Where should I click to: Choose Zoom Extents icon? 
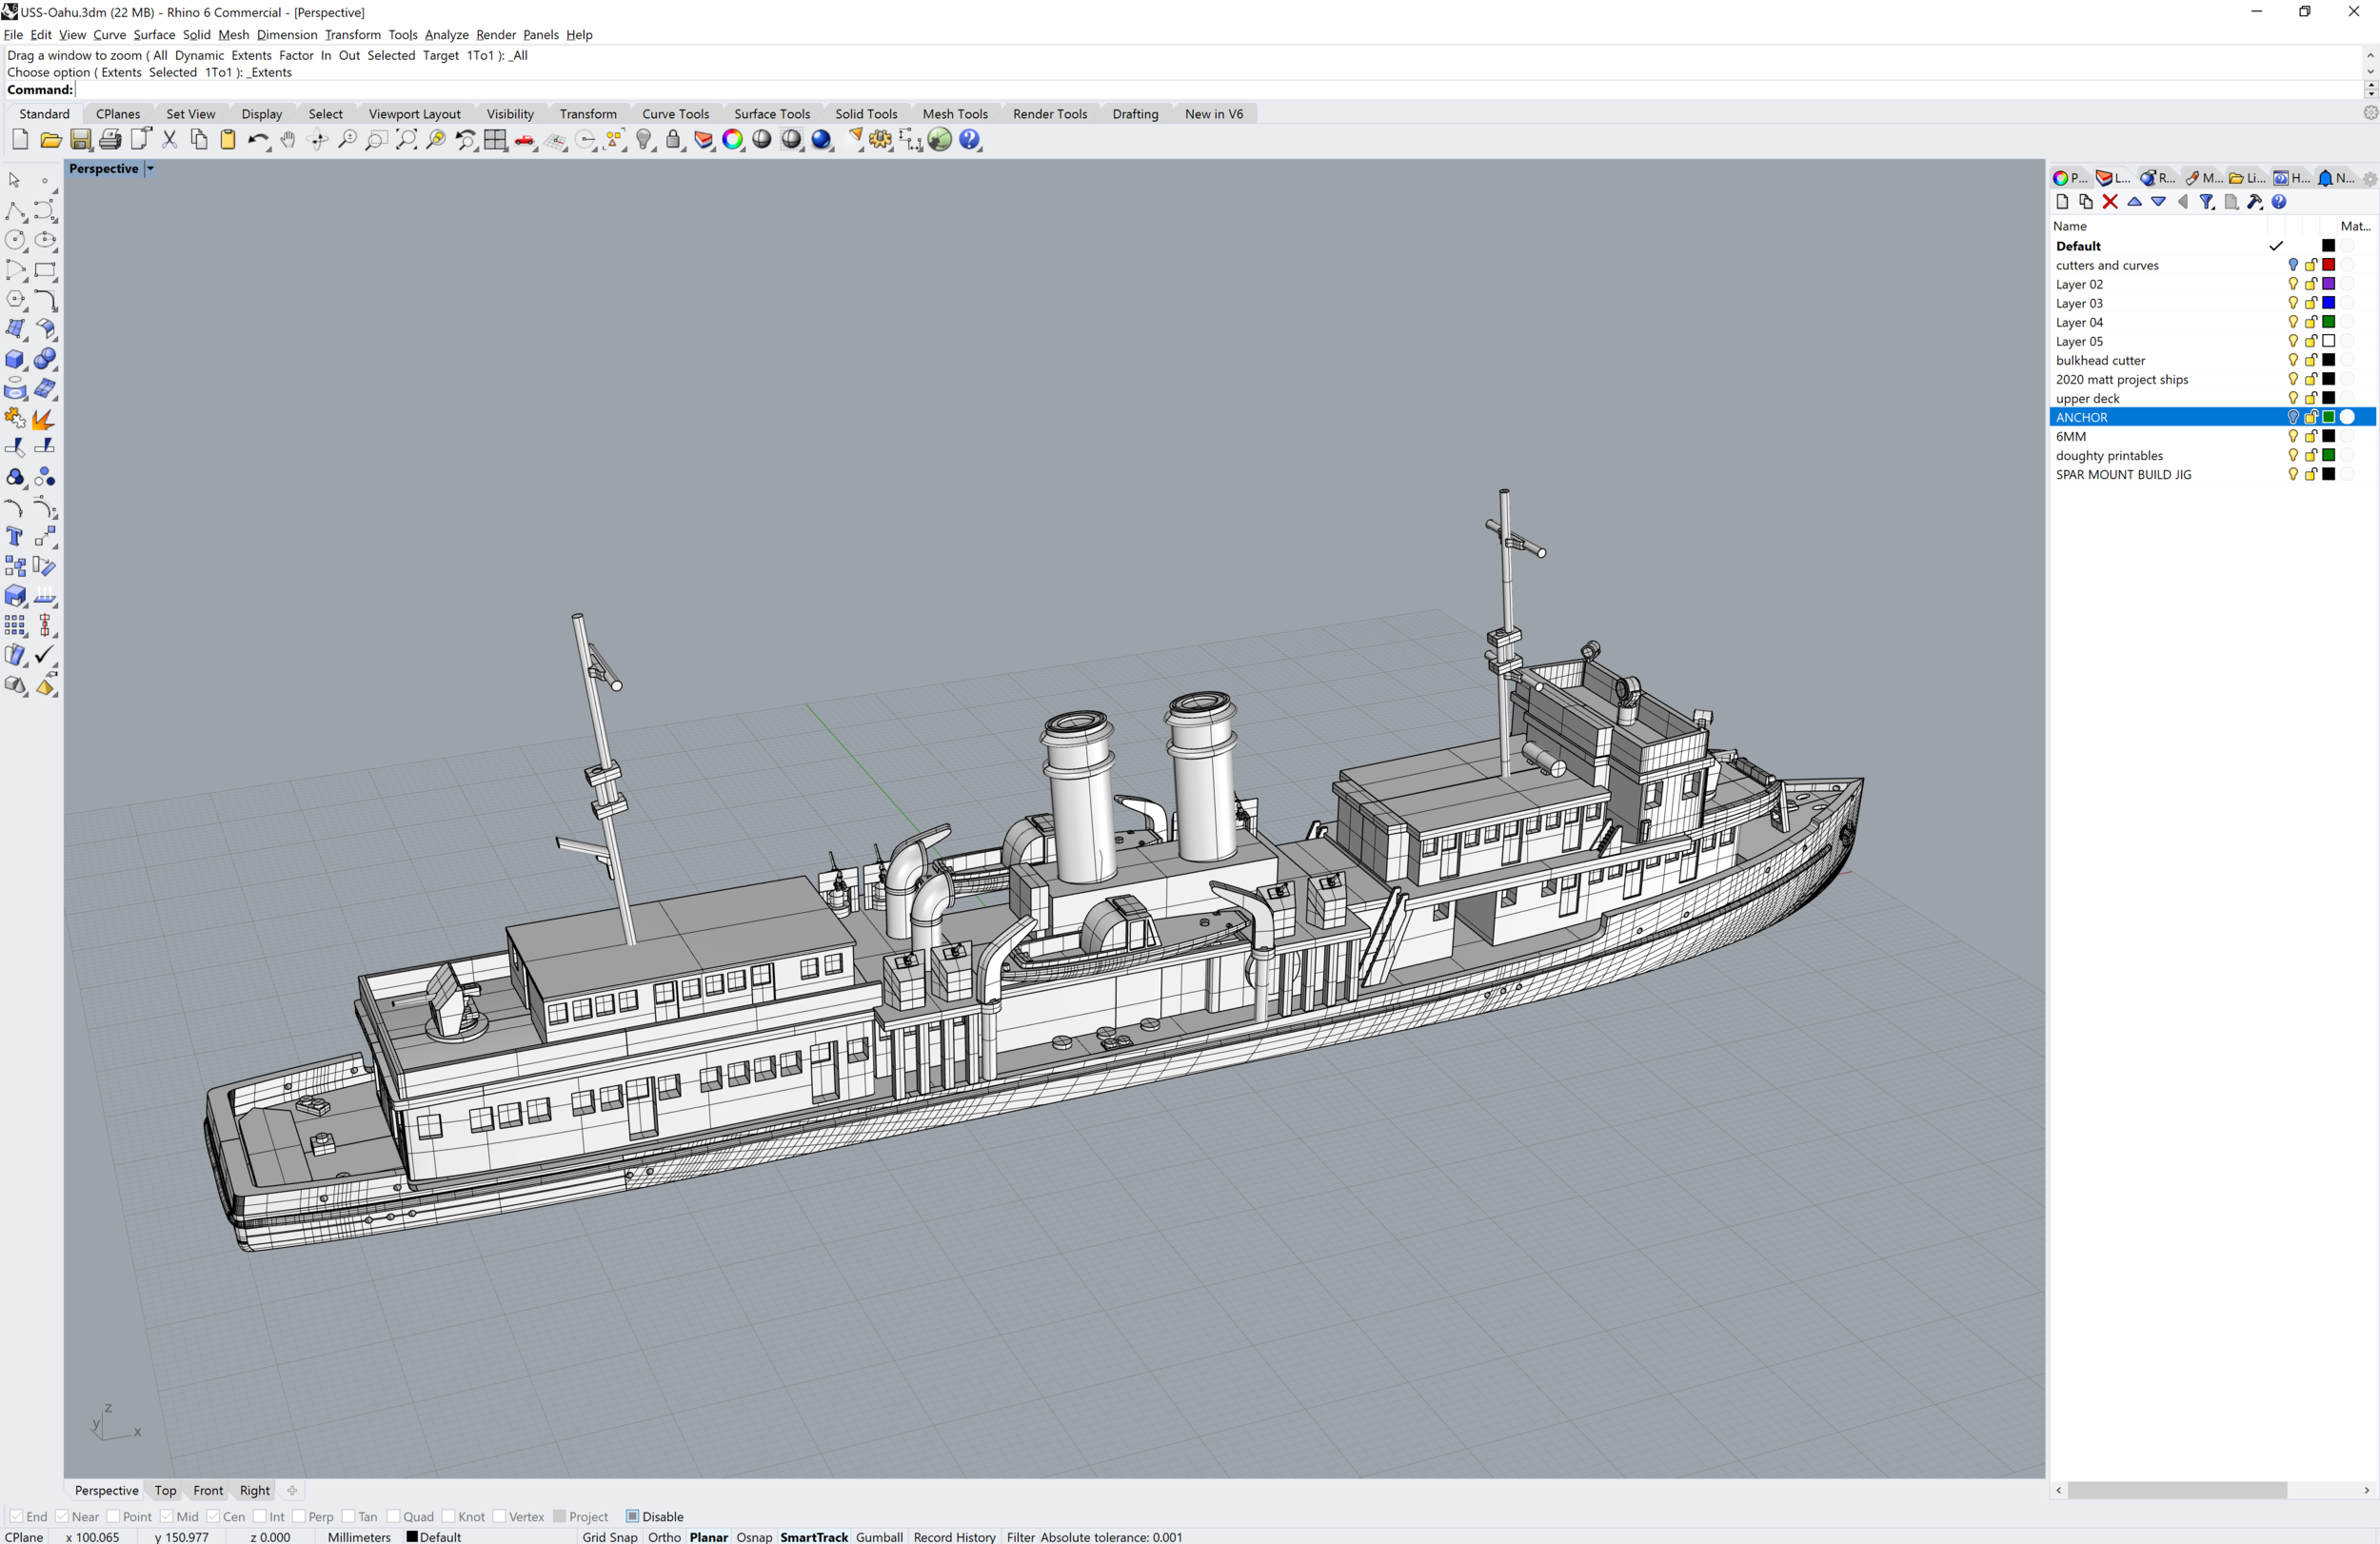click(406, 140)
